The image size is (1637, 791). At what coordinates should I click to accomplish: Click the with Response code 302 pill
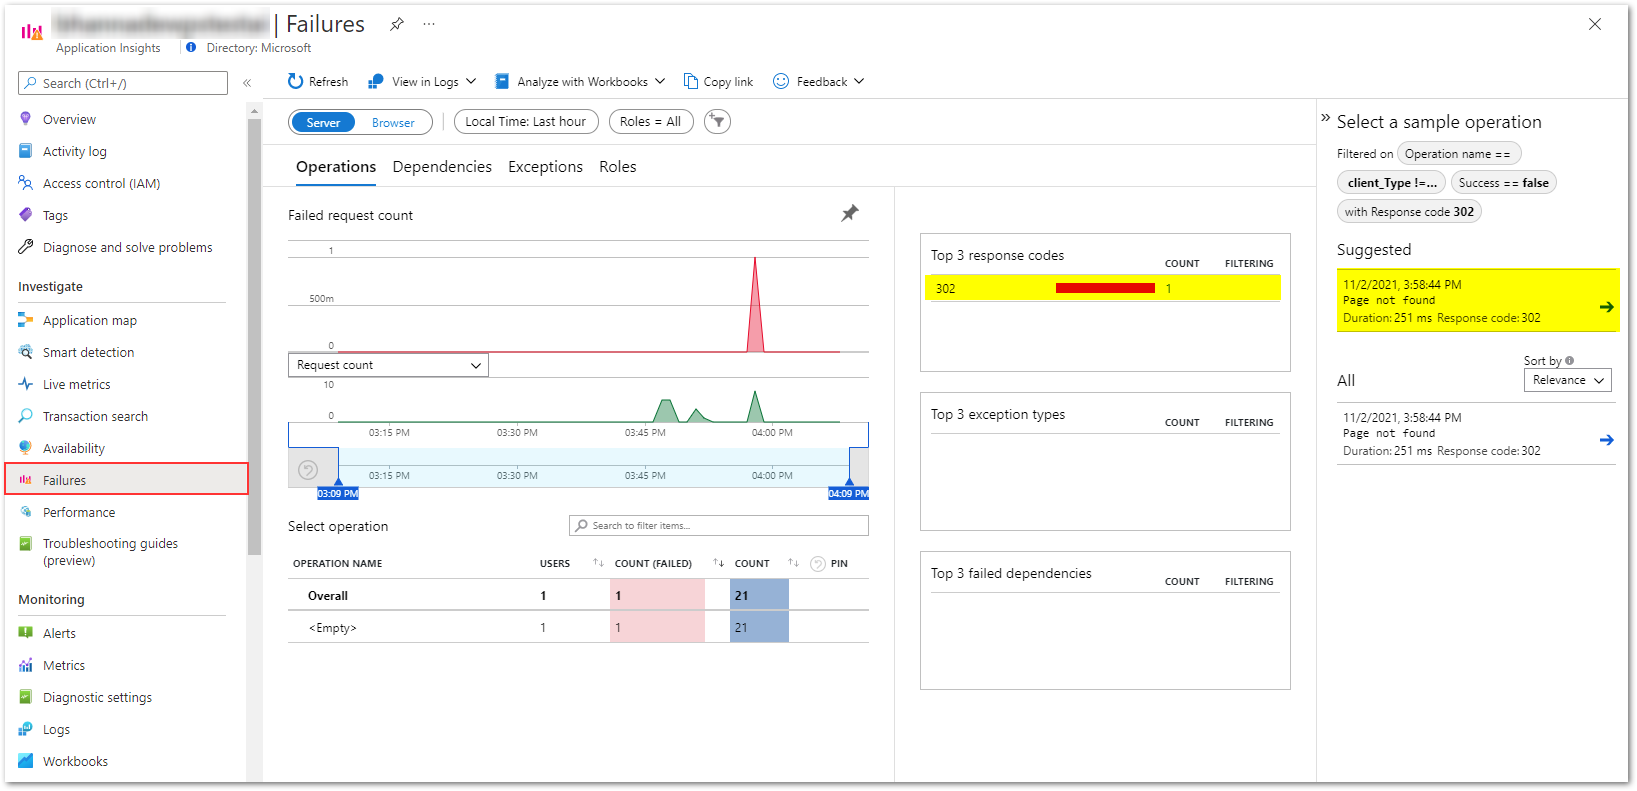[1409, 212]
